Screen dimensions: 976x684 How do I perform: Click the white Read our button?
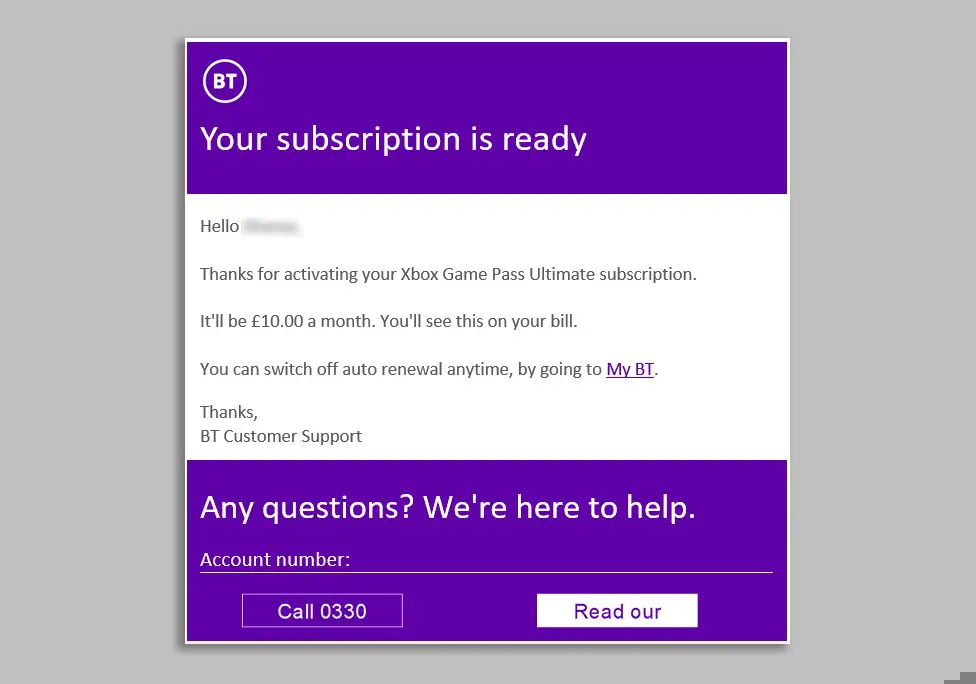(617, 611)
